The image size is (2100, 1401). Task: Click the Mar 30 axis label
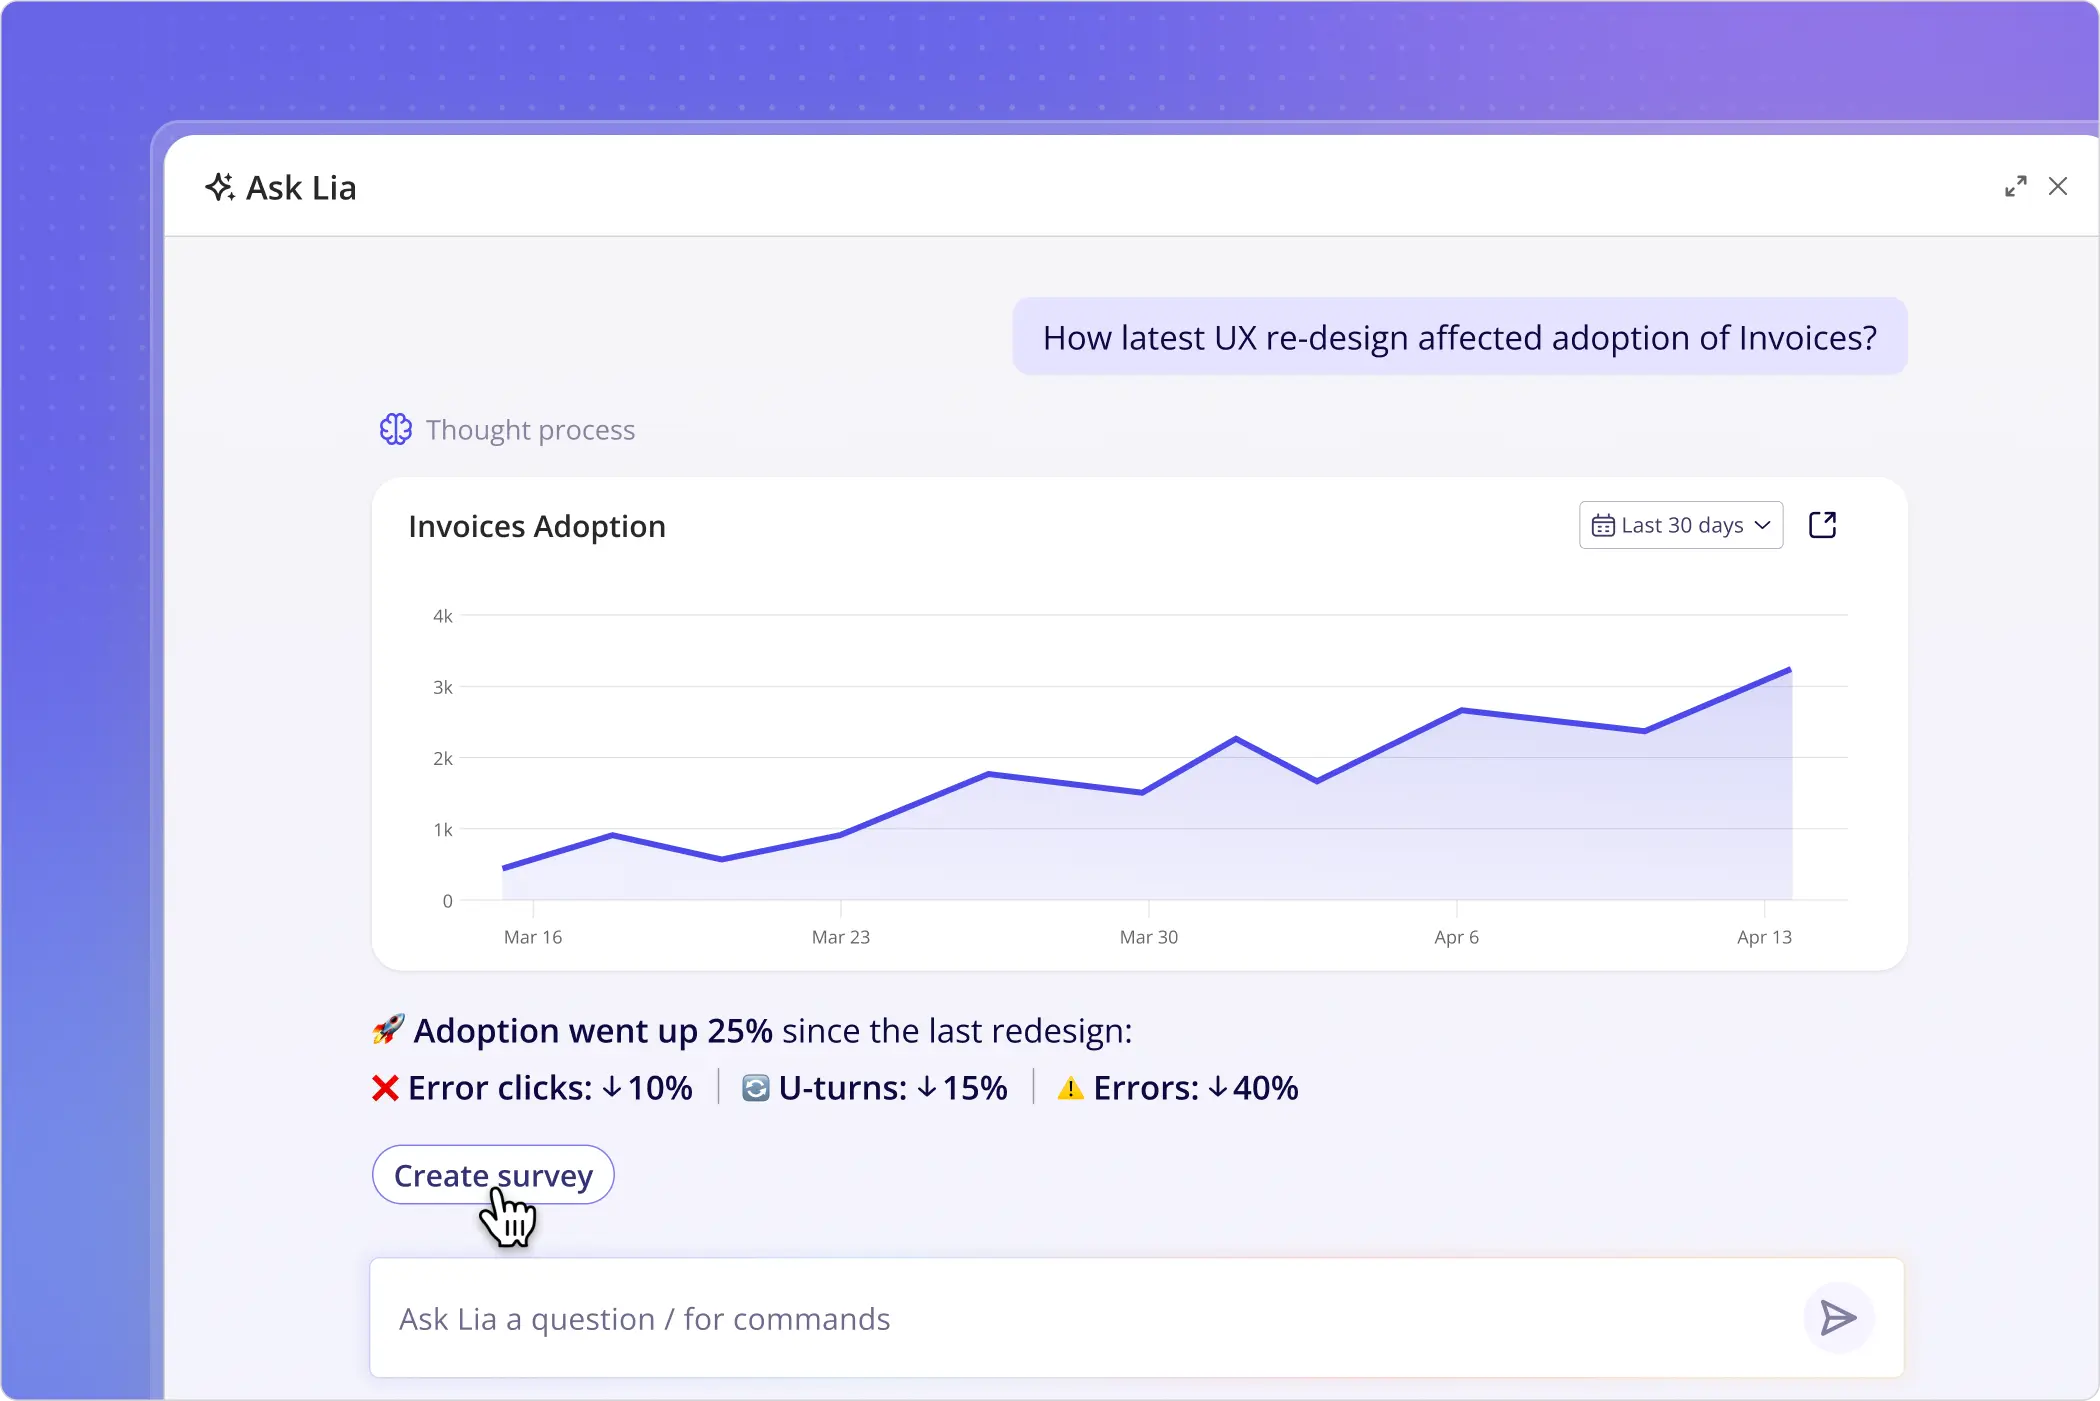pyautogui.click(x=1149, y=937)
